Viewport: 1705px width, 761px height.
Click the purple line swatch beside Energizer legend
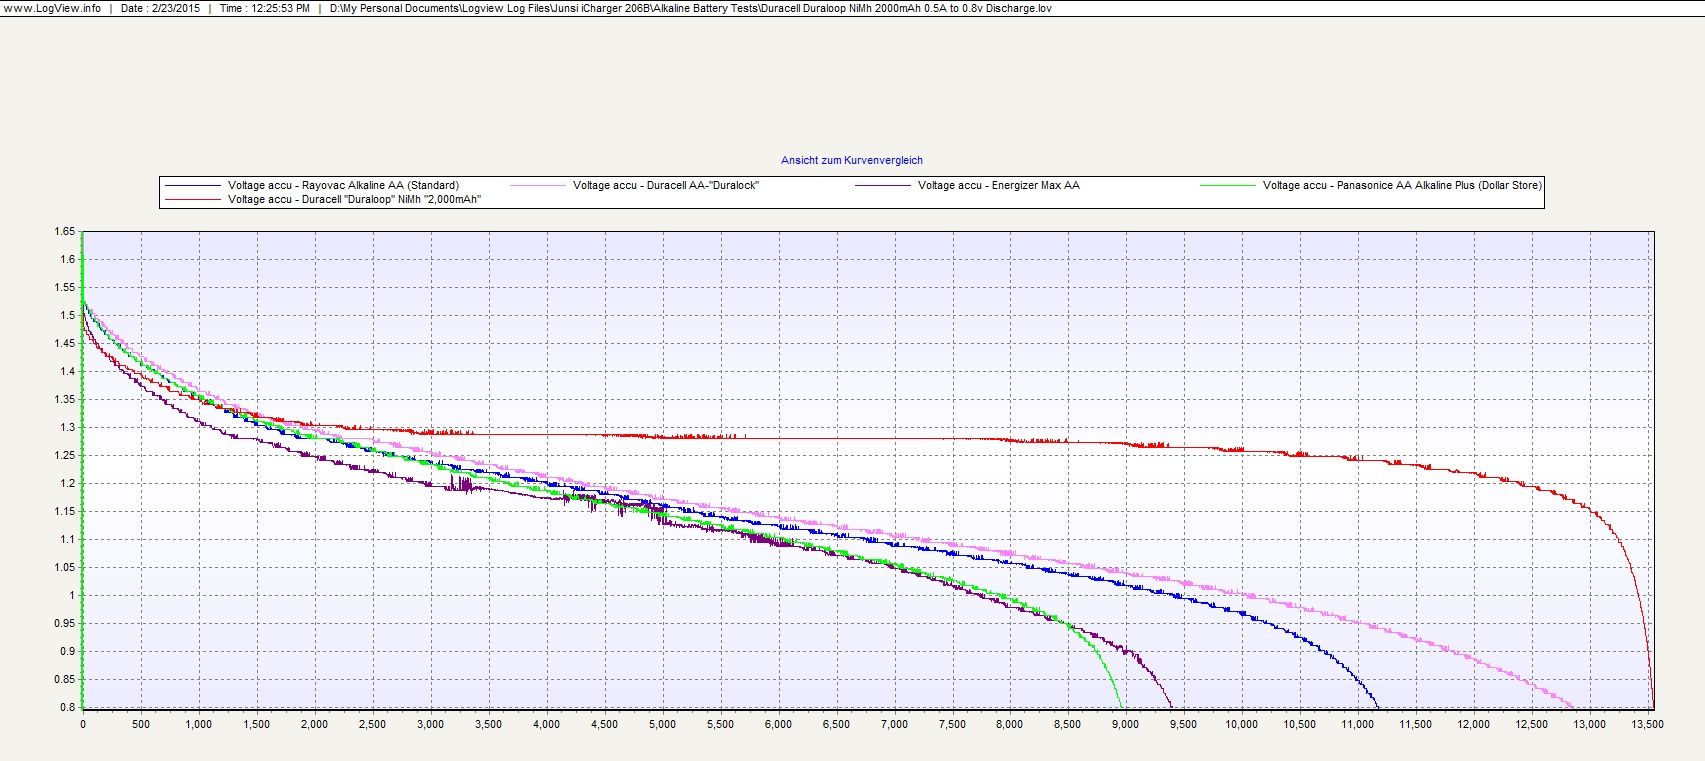pyautogui.click(x=883, y=185)
